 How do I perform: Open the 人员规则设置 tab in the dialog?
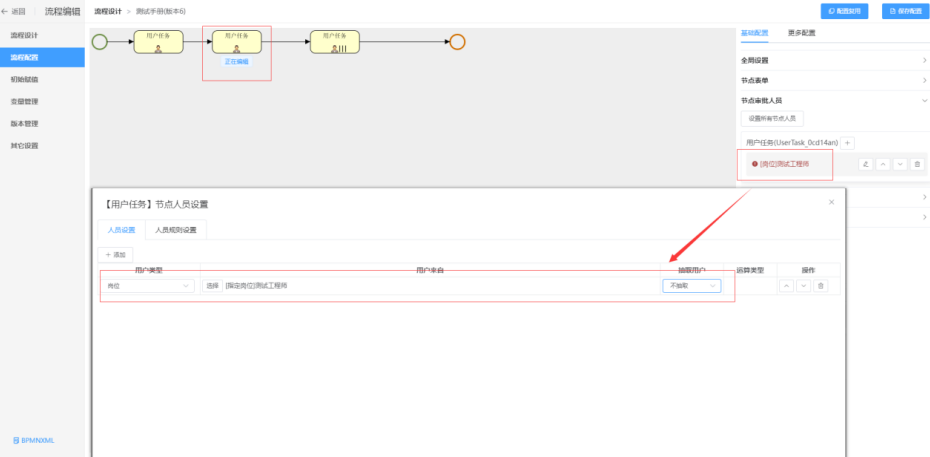176,230
